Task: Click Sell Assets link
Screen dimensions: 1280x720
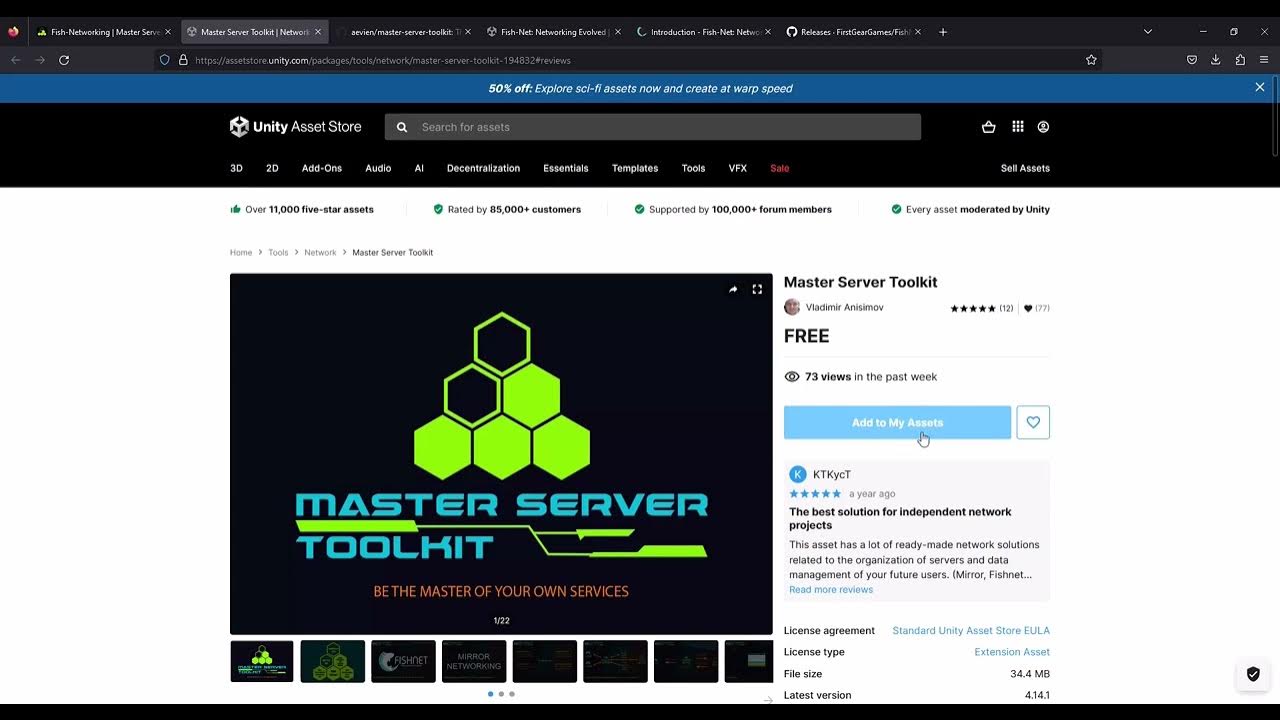Action: [x=1025, y=168]
